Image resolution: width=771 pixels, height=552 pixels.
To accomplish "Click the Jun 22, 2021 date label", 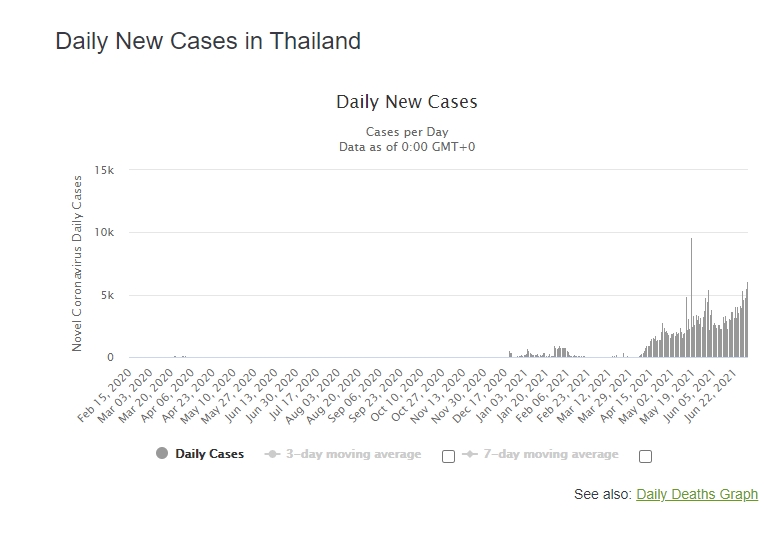I will 714,392.
